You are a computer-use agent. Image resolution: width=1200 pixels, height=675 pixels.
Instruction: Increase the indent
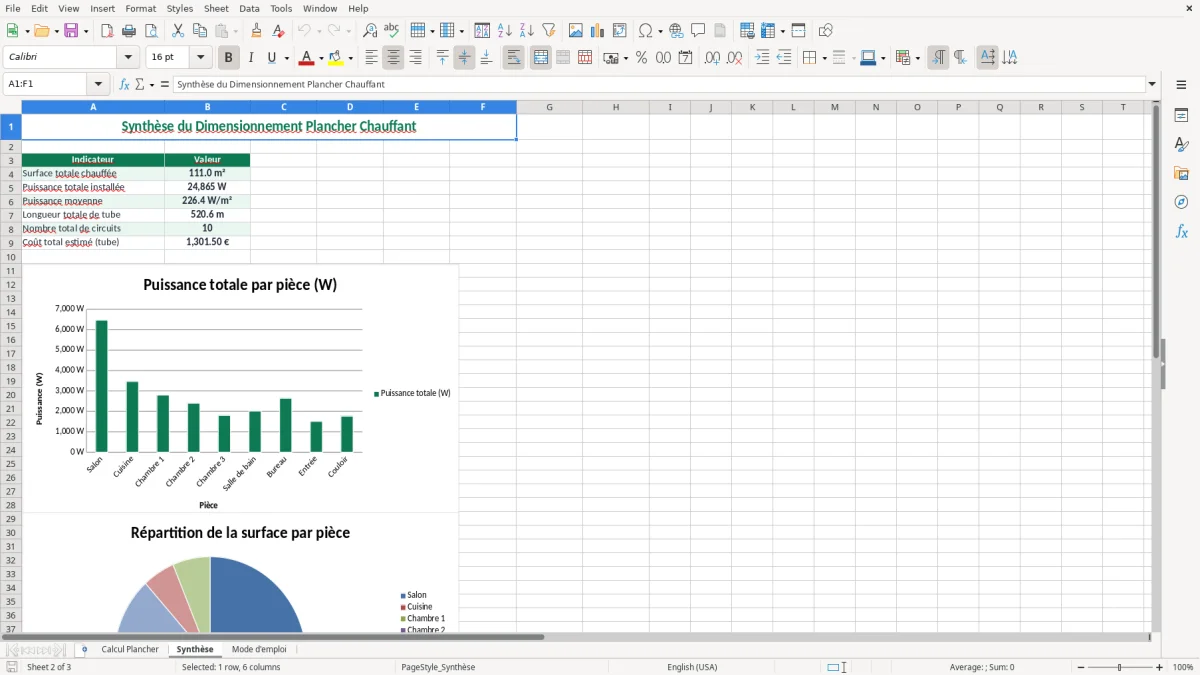pyautogui.click(x=762, y=58)
